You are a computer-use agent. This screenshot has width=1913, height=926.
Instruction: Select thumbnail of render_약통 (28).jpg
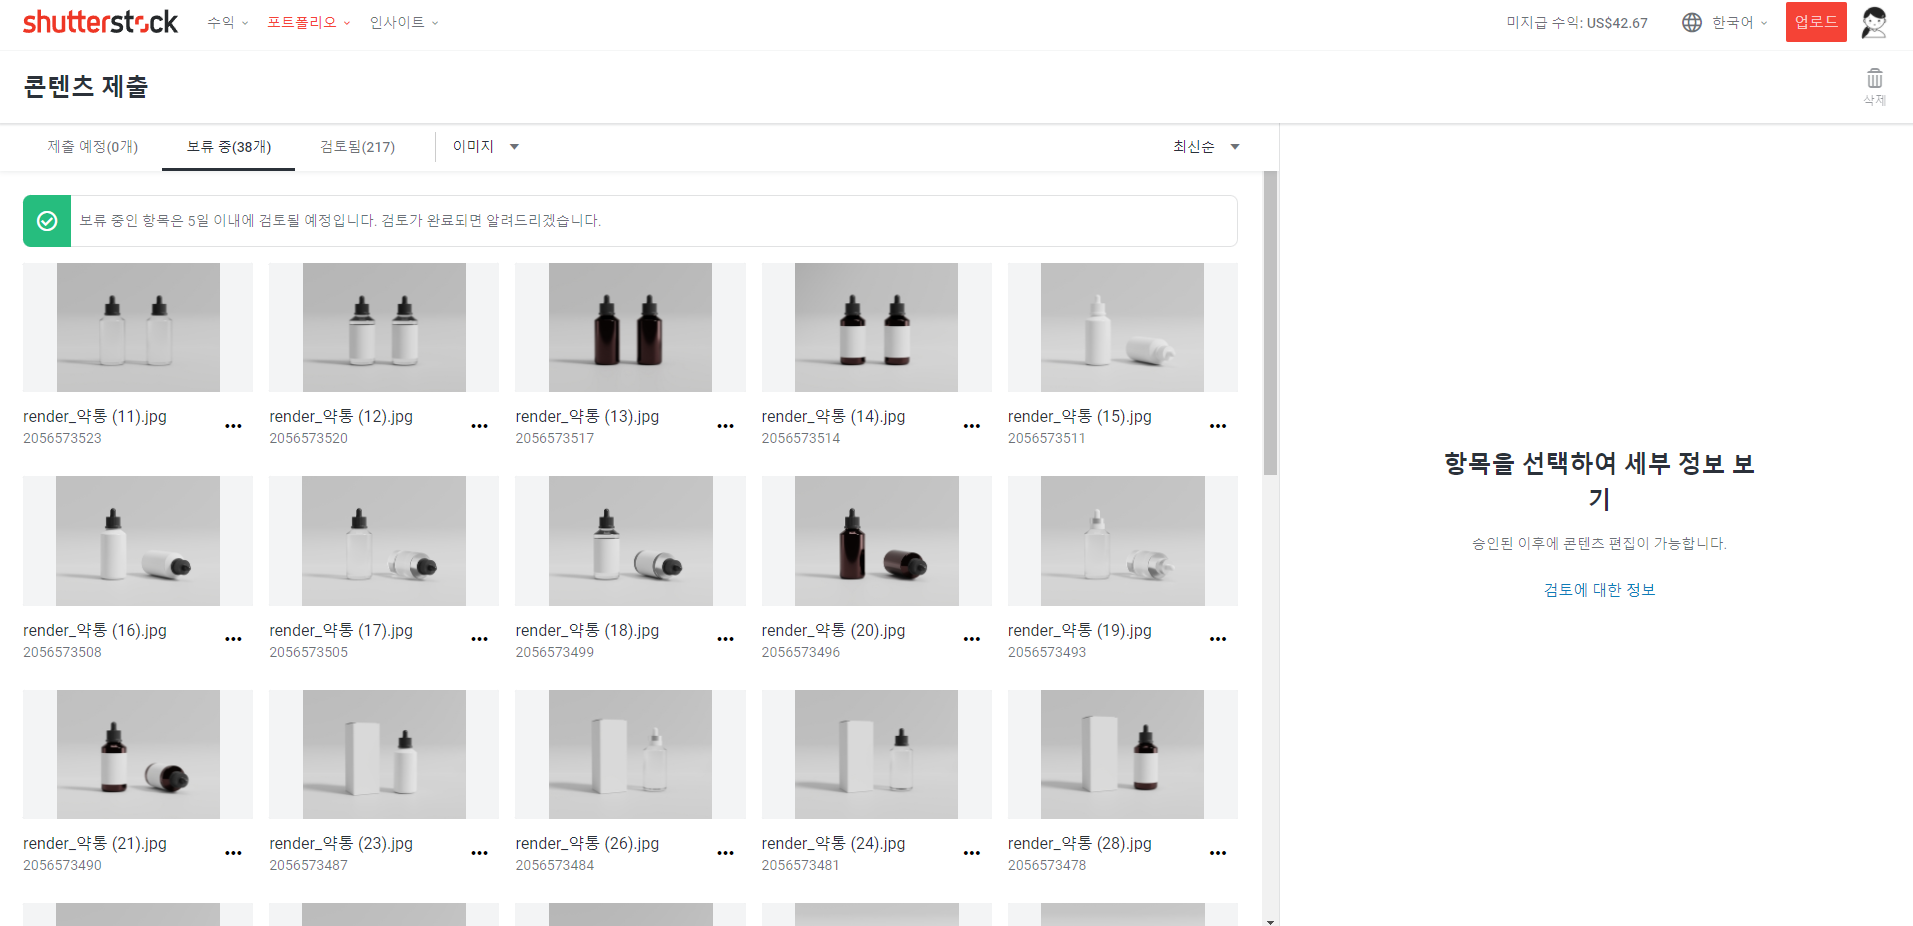1122,754
